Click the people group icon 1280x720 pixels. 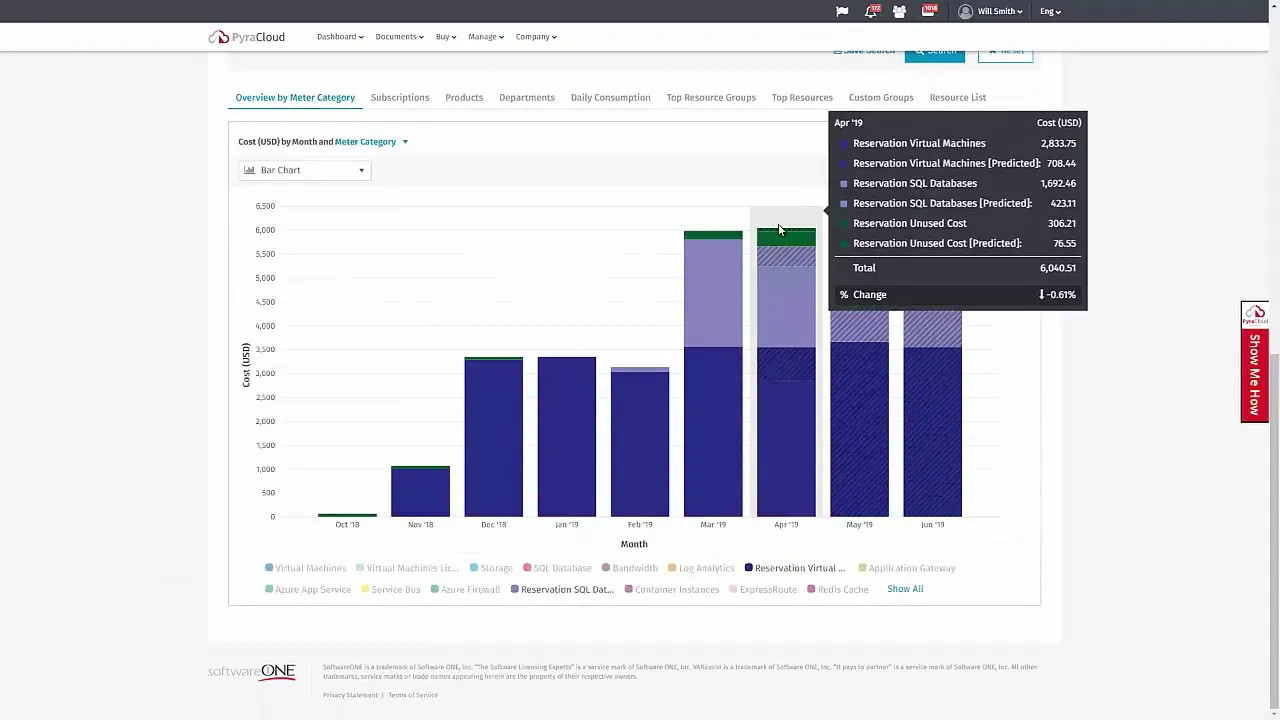coord(899,12)
